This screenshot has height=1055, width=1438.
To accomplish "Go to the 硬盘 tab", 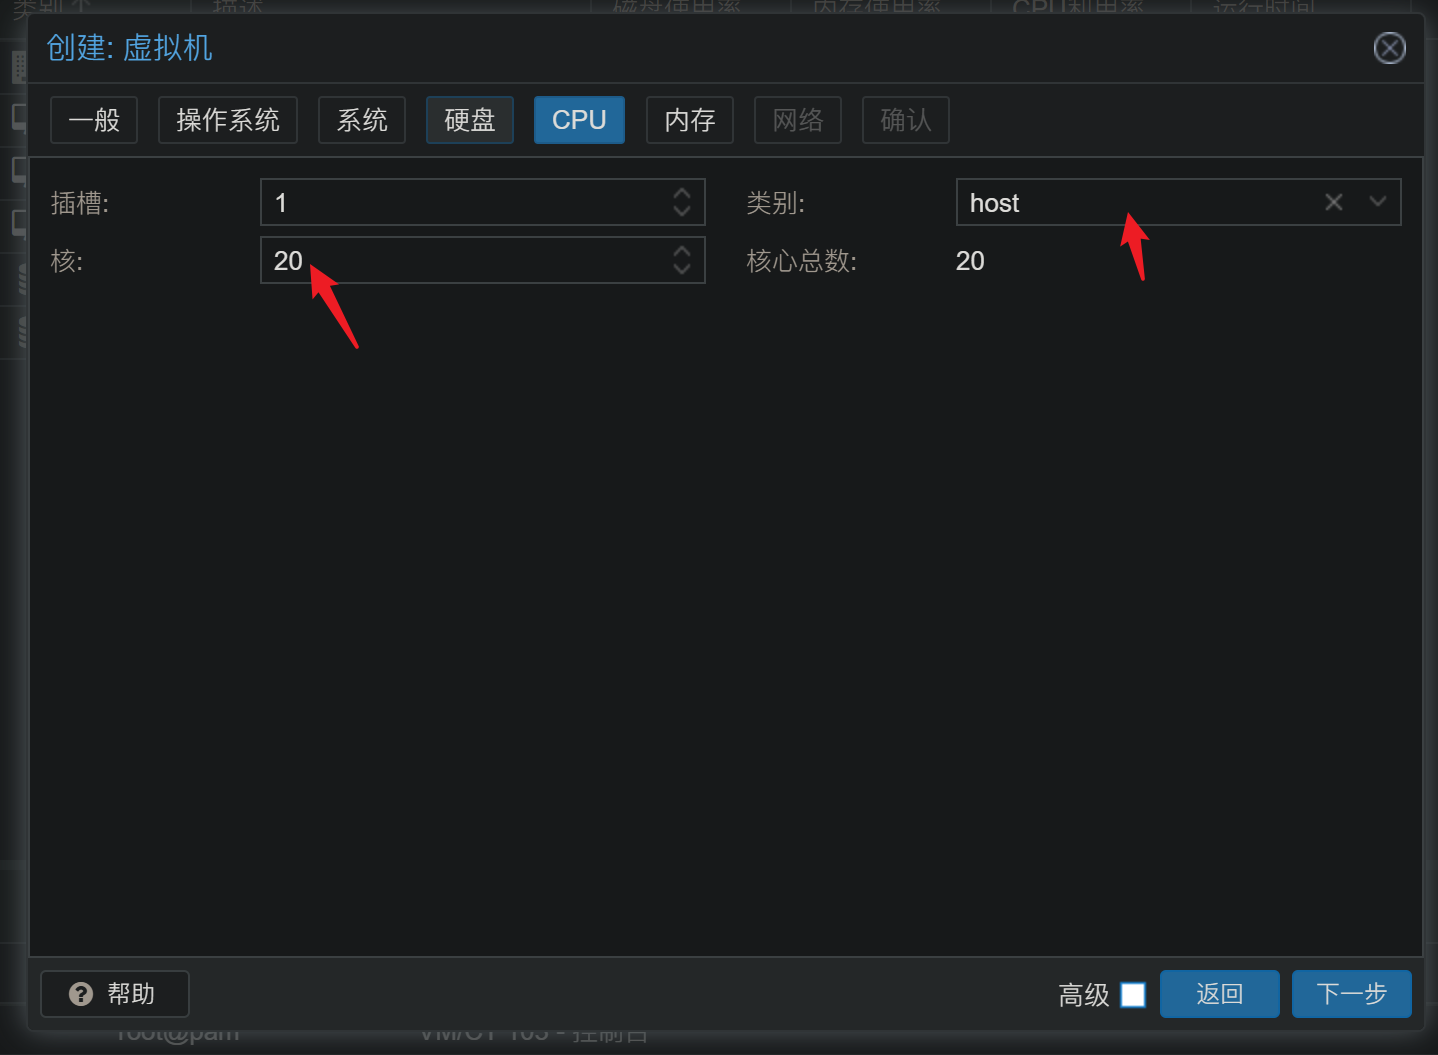I will (x=470, y=120).
